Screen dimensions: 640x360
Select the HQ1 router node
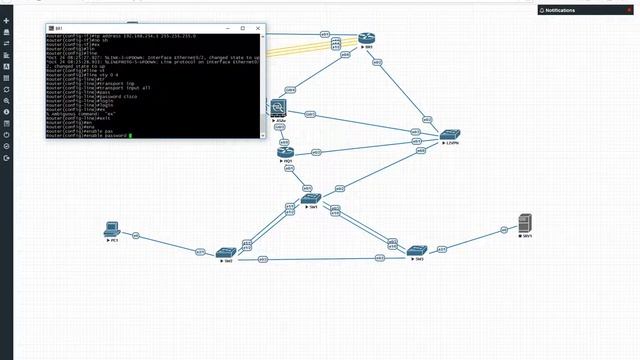tap(285, 153)
